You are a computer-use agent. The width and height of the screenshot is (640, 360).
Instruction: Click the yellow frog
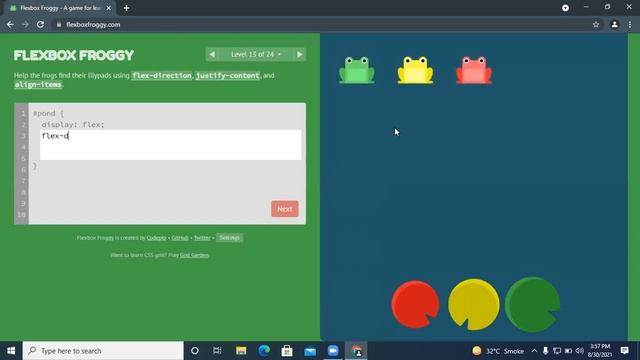tap(415, 70)
